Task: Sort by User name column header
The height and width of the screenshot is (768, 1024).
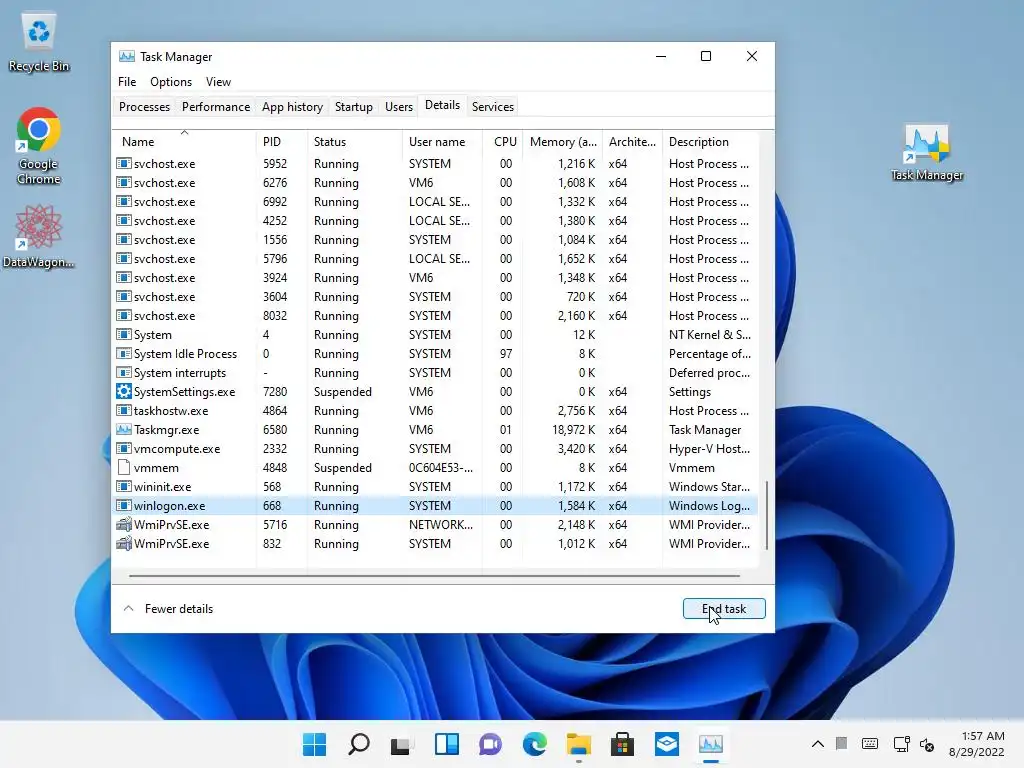Action: [442, 142]
